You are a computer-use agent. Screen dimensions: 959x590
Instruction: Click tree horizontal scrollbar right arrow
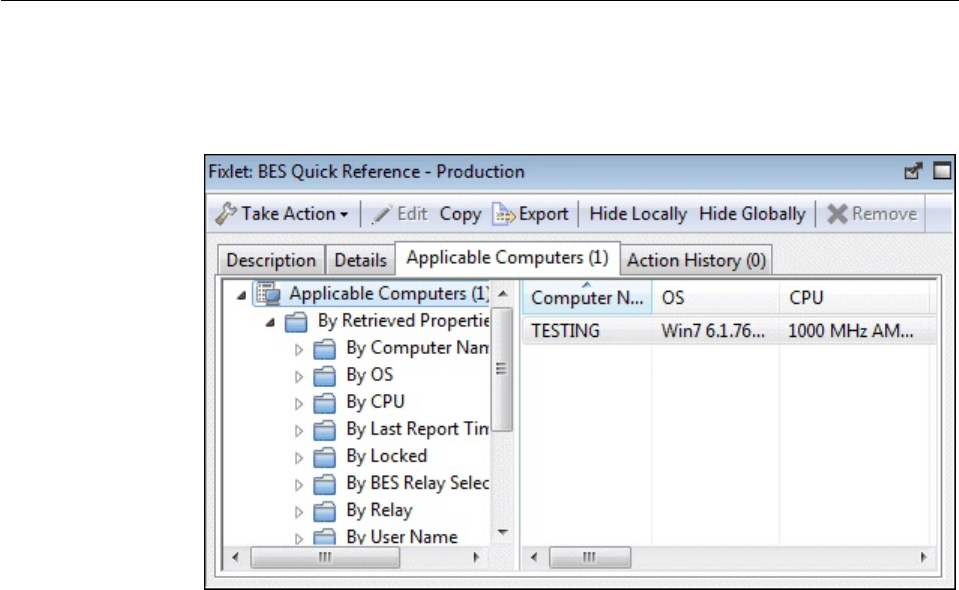pos(476,557)
